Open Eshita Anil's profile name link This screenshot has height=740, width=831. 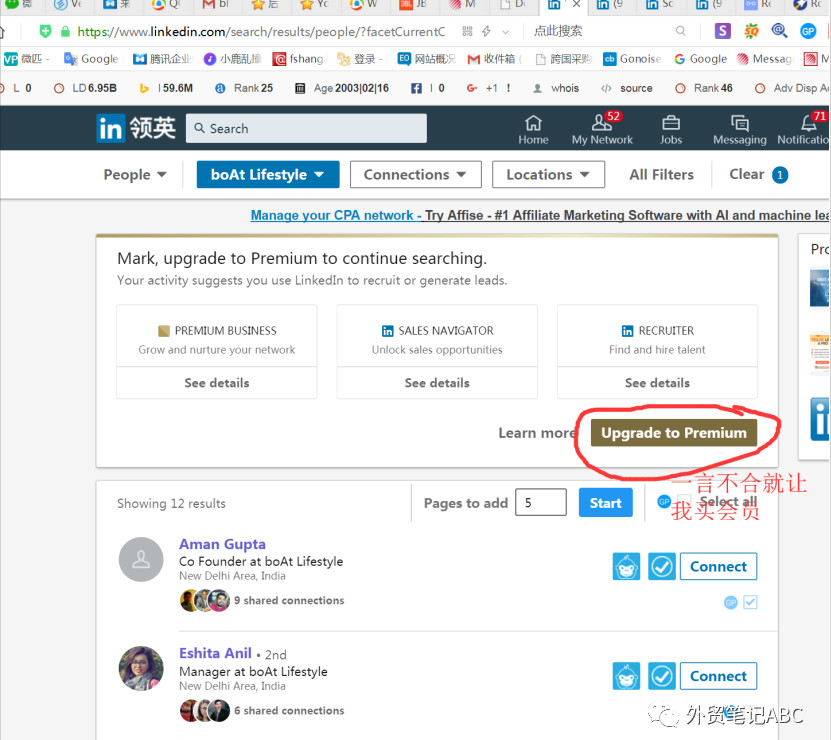click(215, 653)
